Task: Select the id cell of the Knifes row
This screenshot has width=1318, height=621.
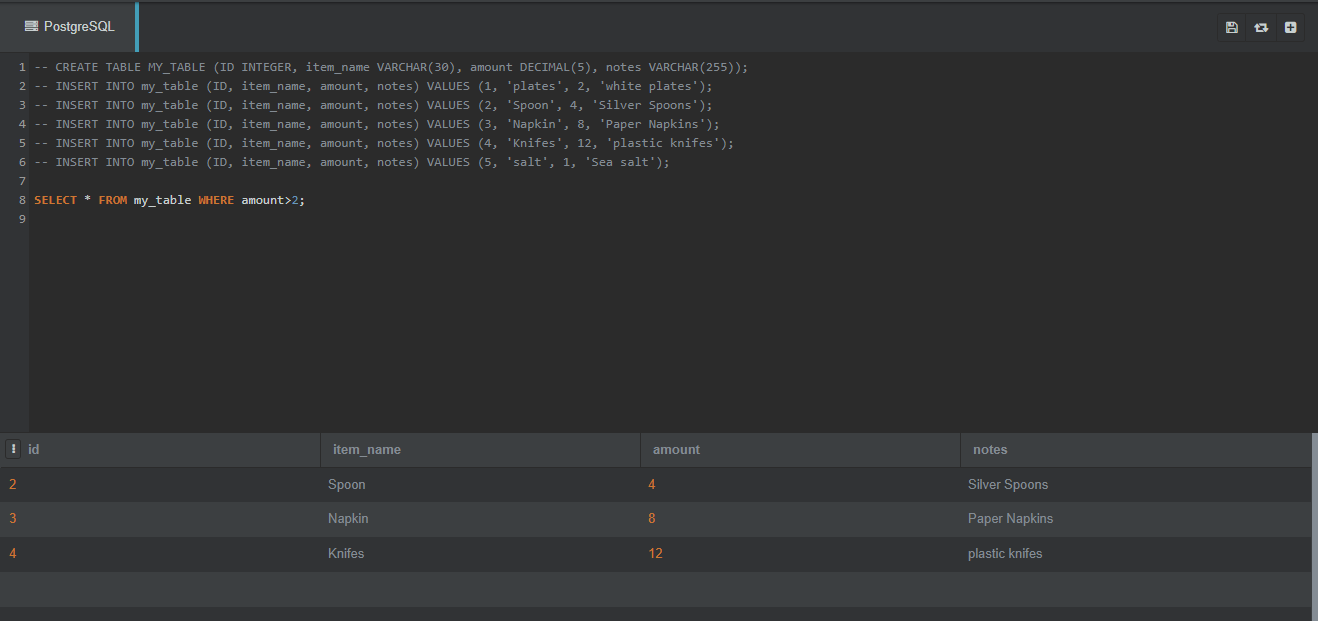Action: click(x=160, y=554)
